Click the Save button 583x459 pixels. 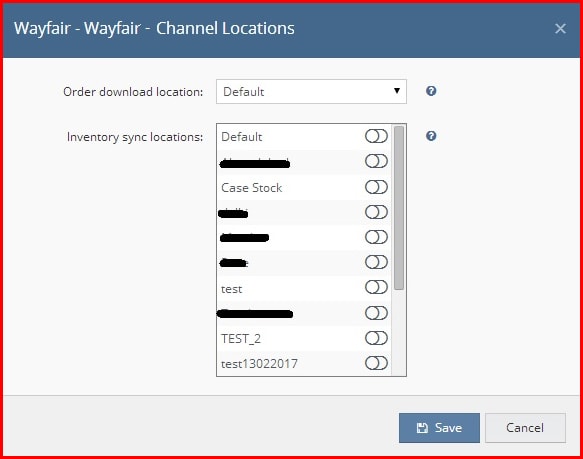coord(439,428)
